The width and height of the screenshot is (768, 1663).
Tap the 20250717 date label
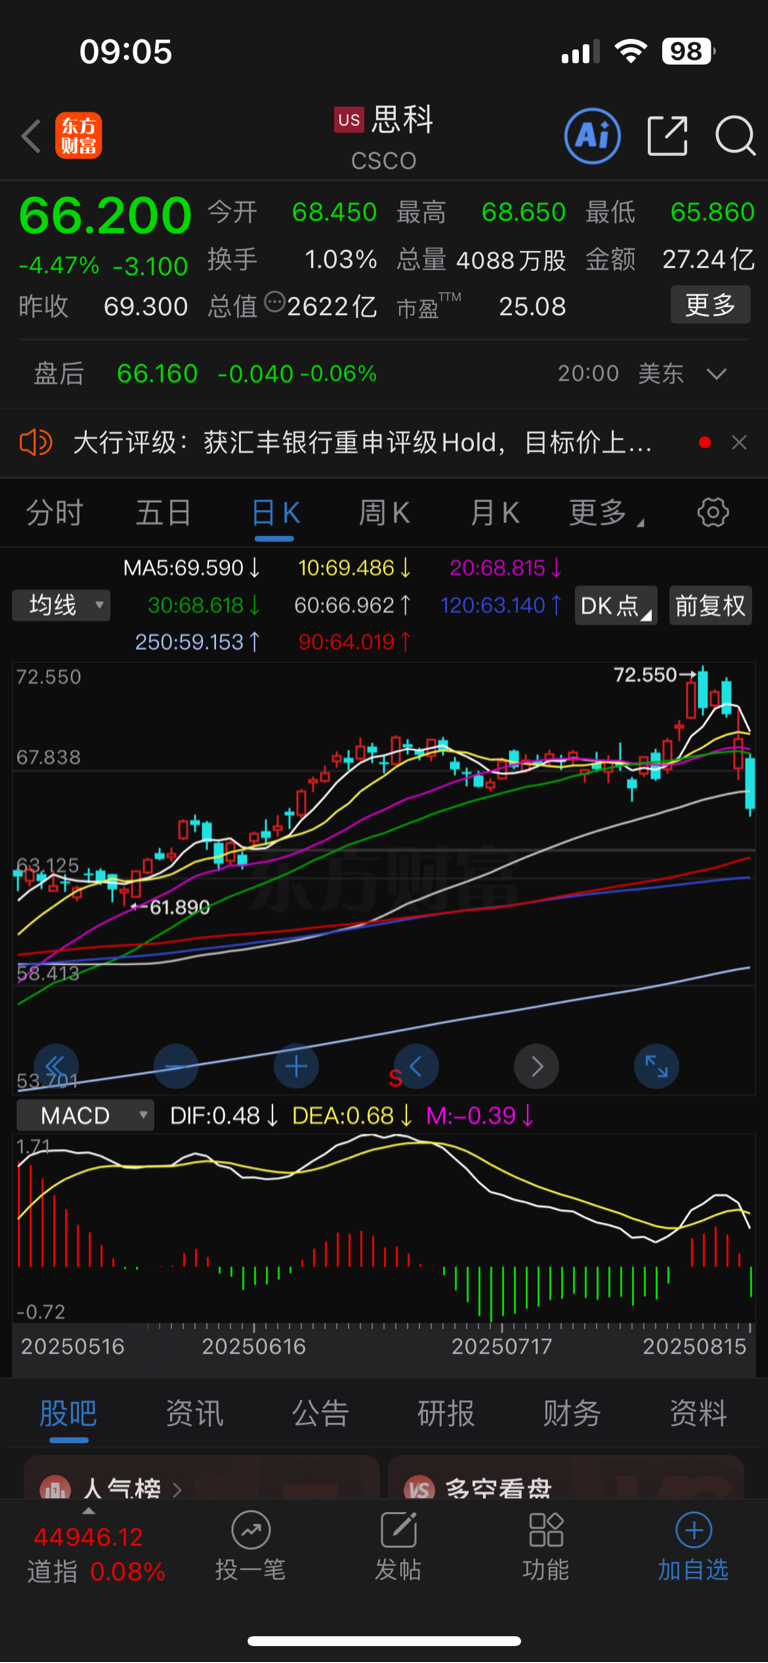(502, 1347)
